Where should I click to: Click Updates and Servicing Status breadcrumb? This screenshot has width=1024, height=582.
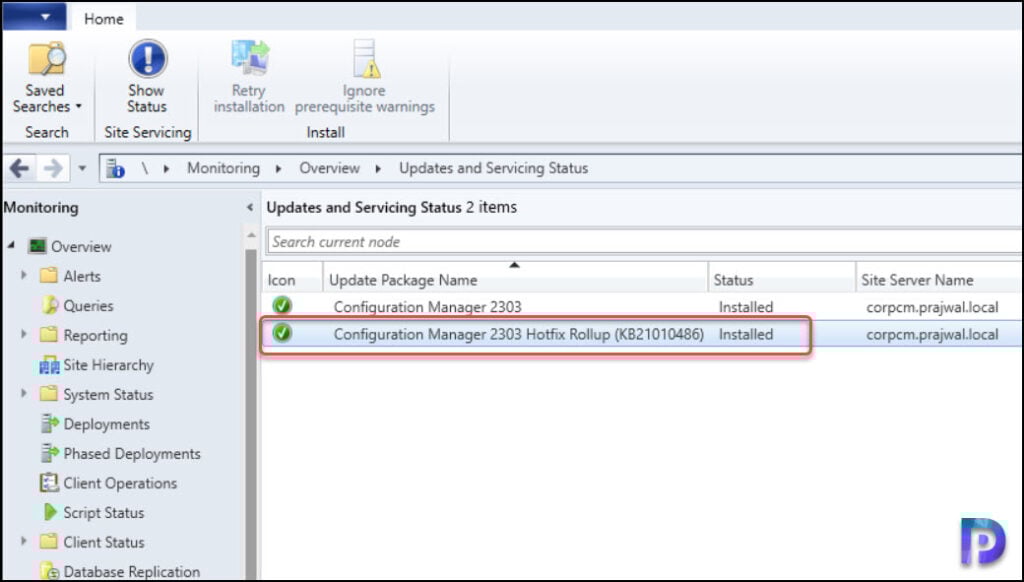(494, 169)
